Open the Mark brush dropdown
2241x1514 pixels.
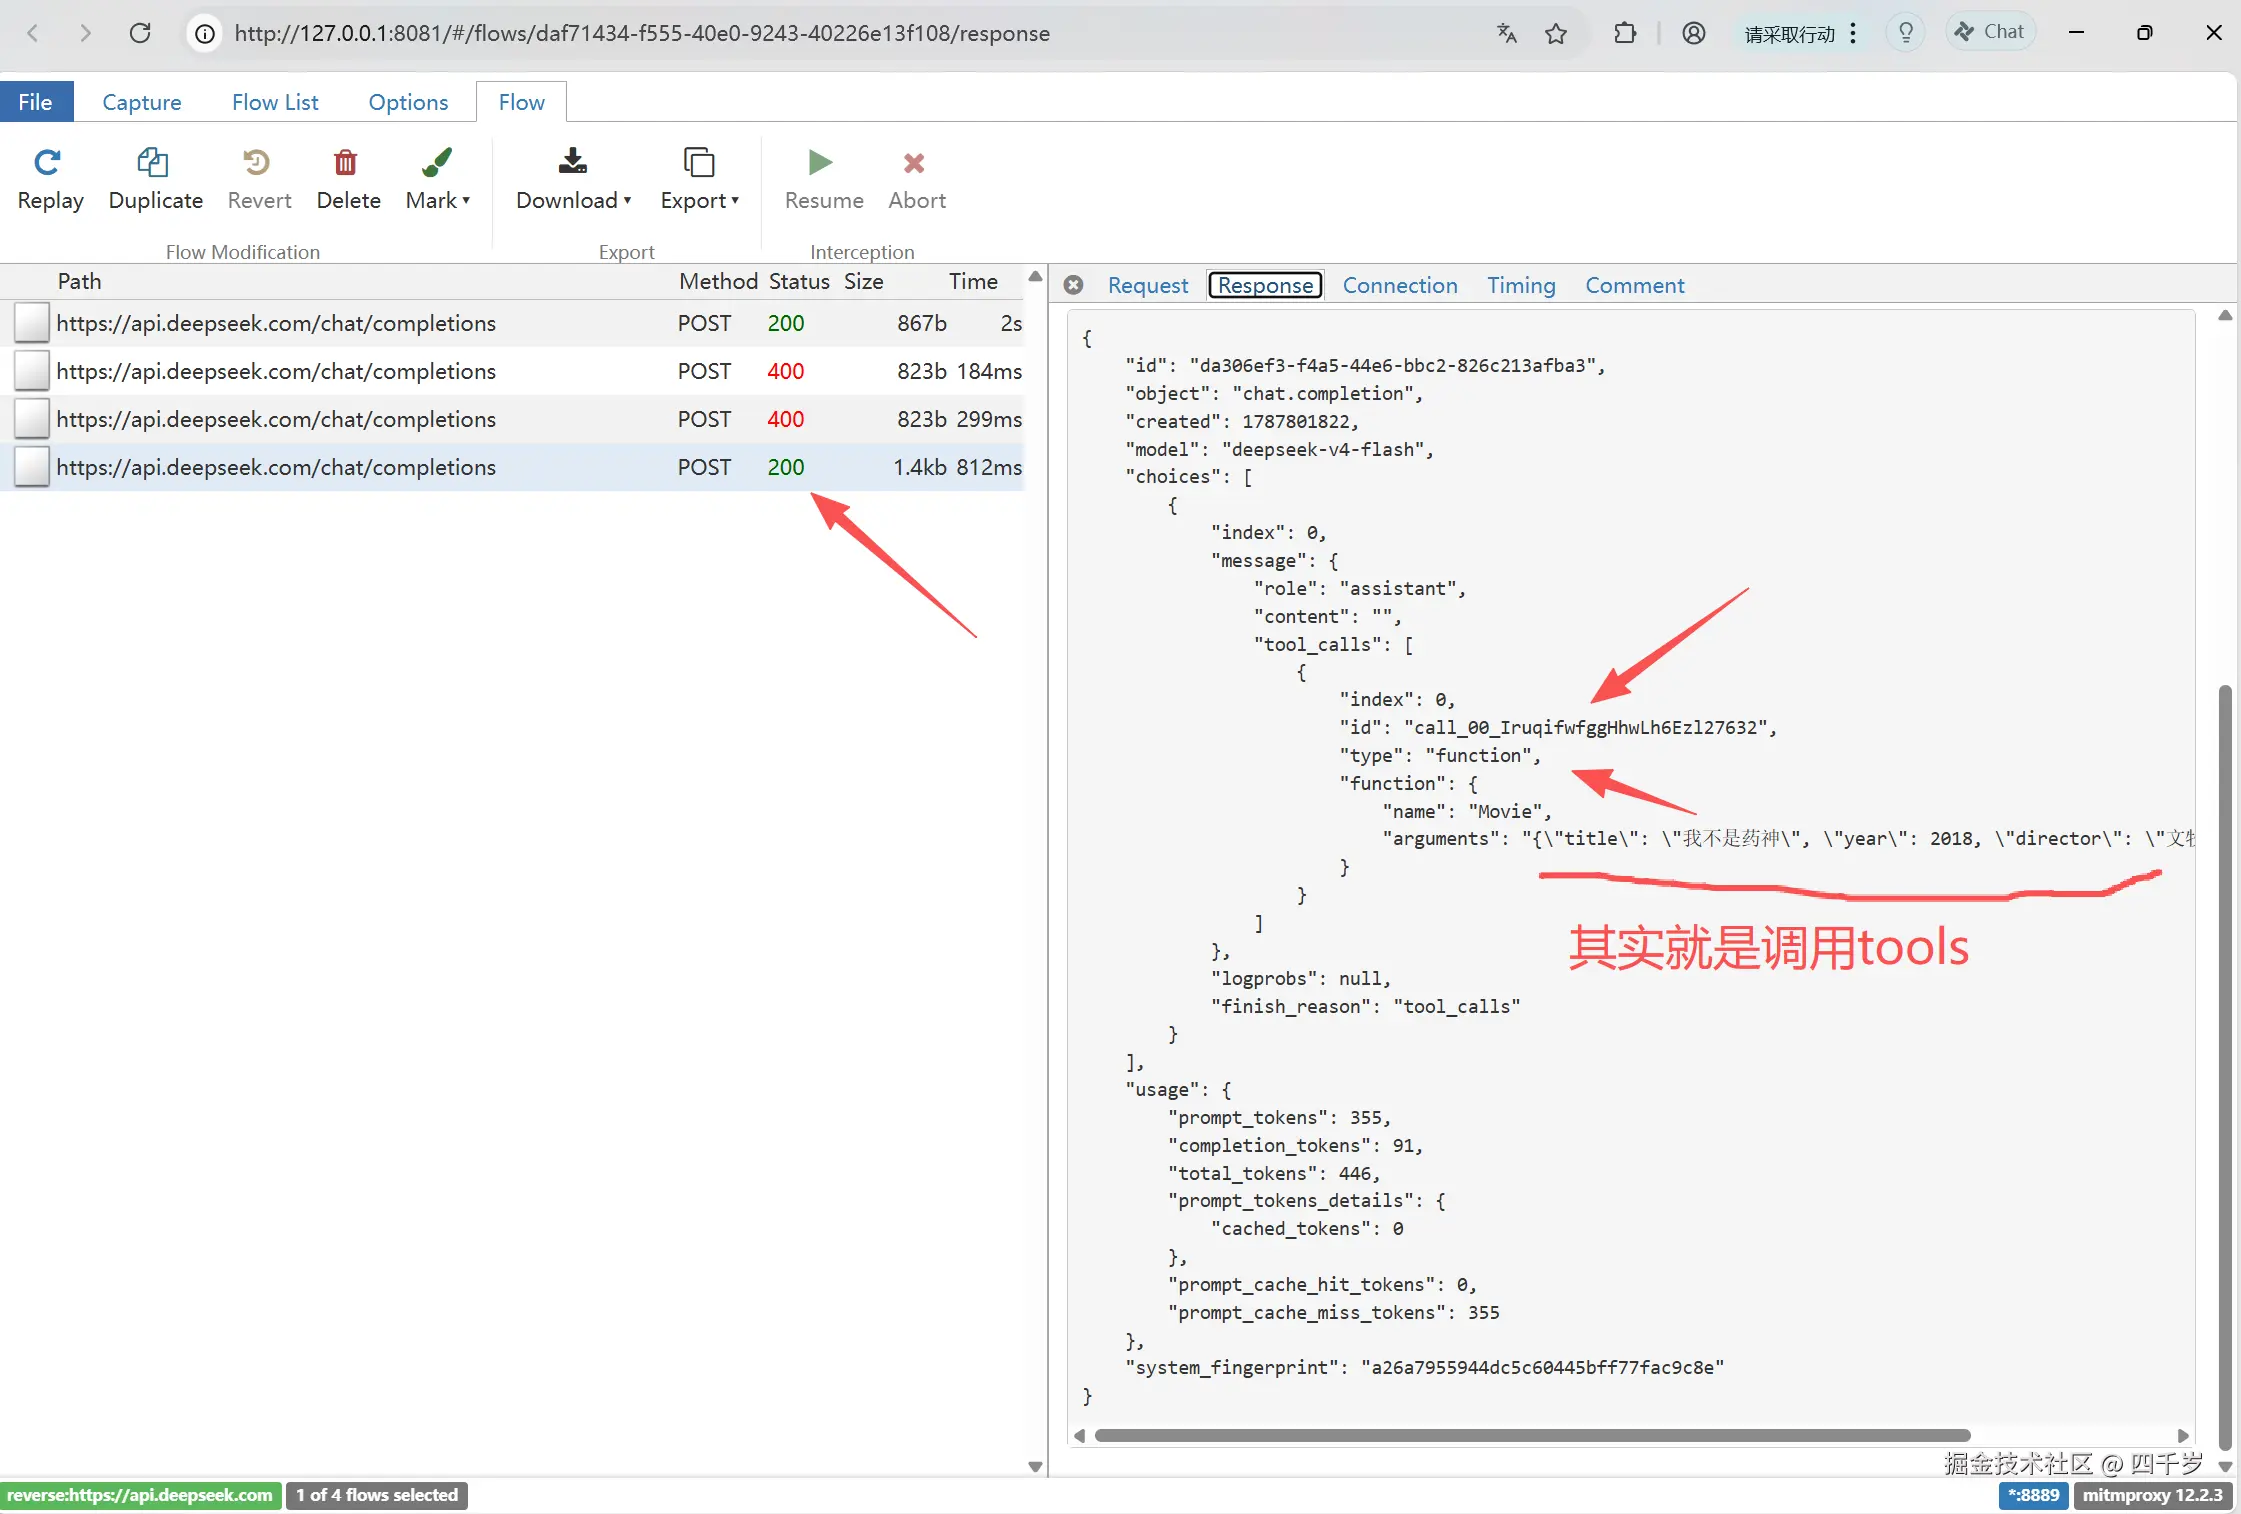coord(437,180)
